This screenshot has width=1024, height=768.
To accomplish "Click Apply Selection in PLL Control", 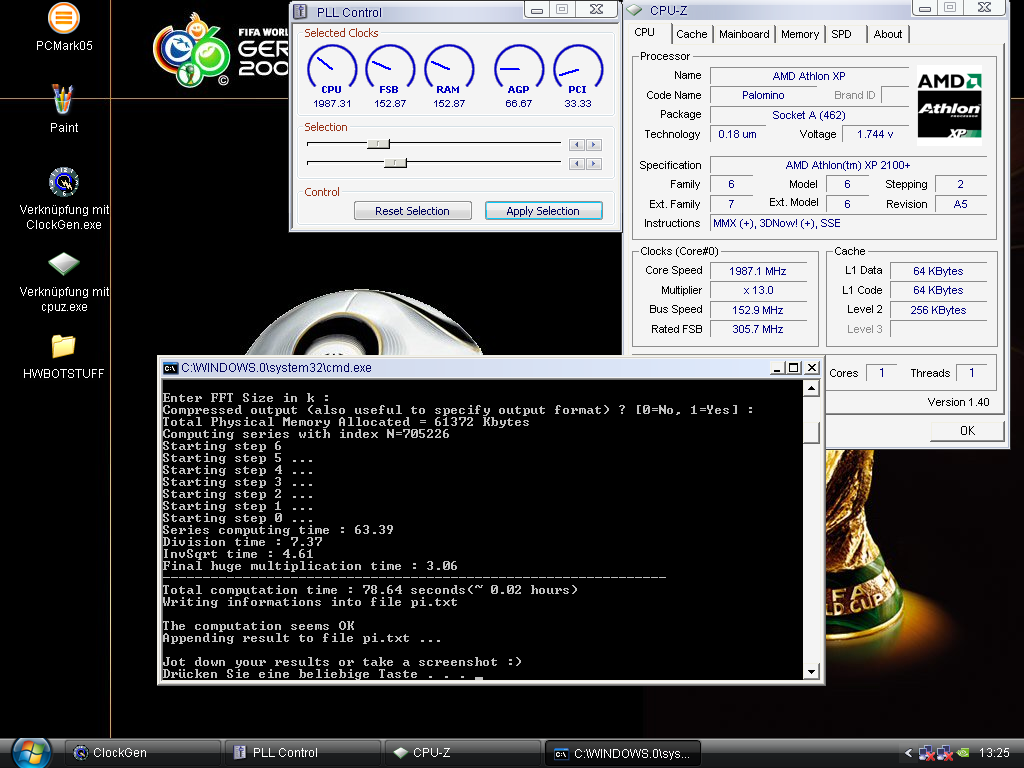I will coord(543,211).
